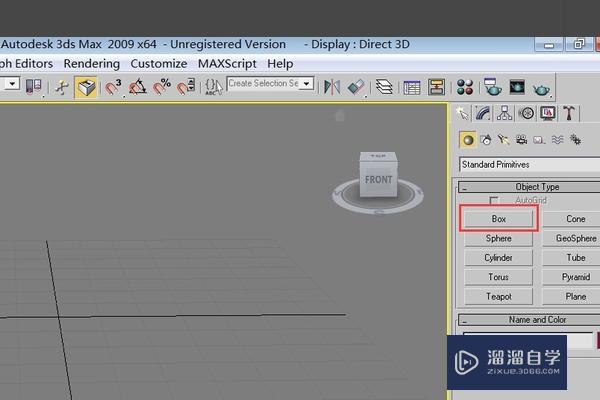The image size is (600, 400).
Task: Switch to the Display panel tab
Action: tap(548, 113)
